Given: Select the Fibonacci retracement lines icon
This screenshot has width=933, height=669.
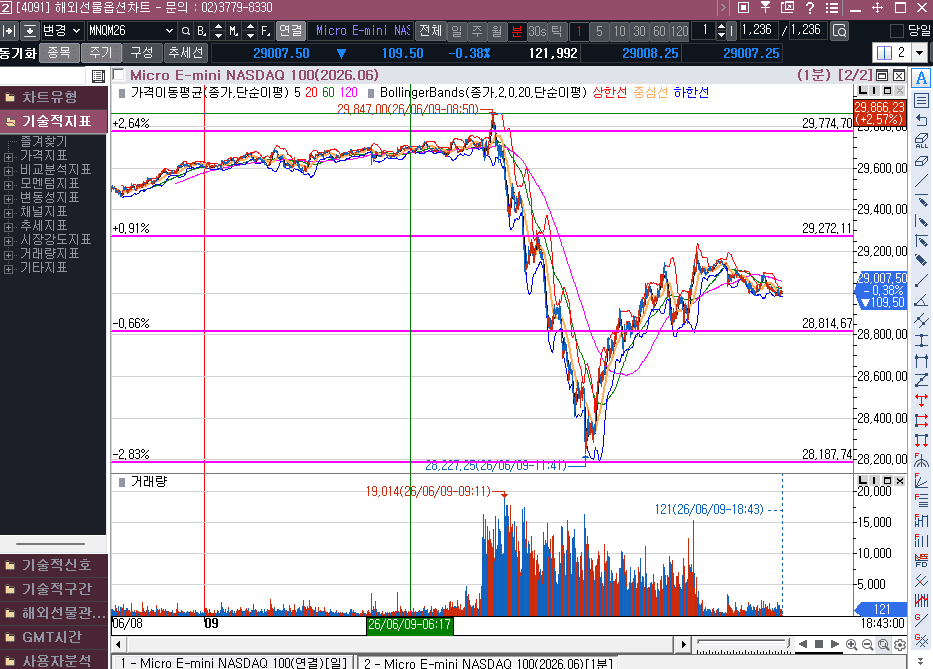Looking at the screenshot, I should tap(921, 500).
